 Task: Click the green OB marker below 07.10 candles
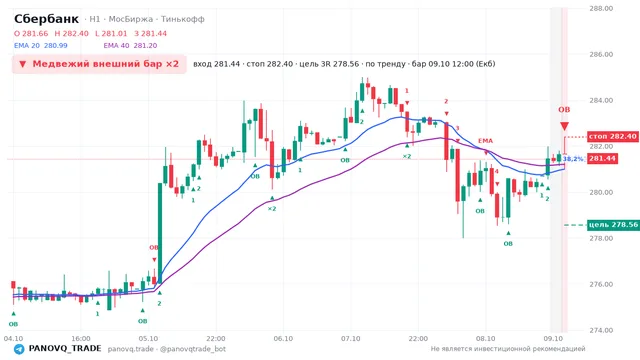click(x=345, y=160)
